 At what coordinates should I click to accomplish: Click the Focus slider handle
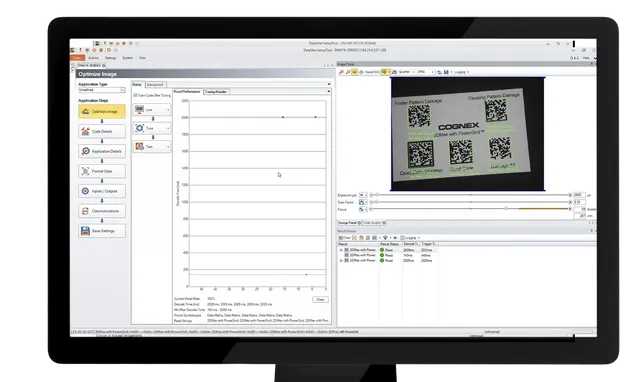506,209
